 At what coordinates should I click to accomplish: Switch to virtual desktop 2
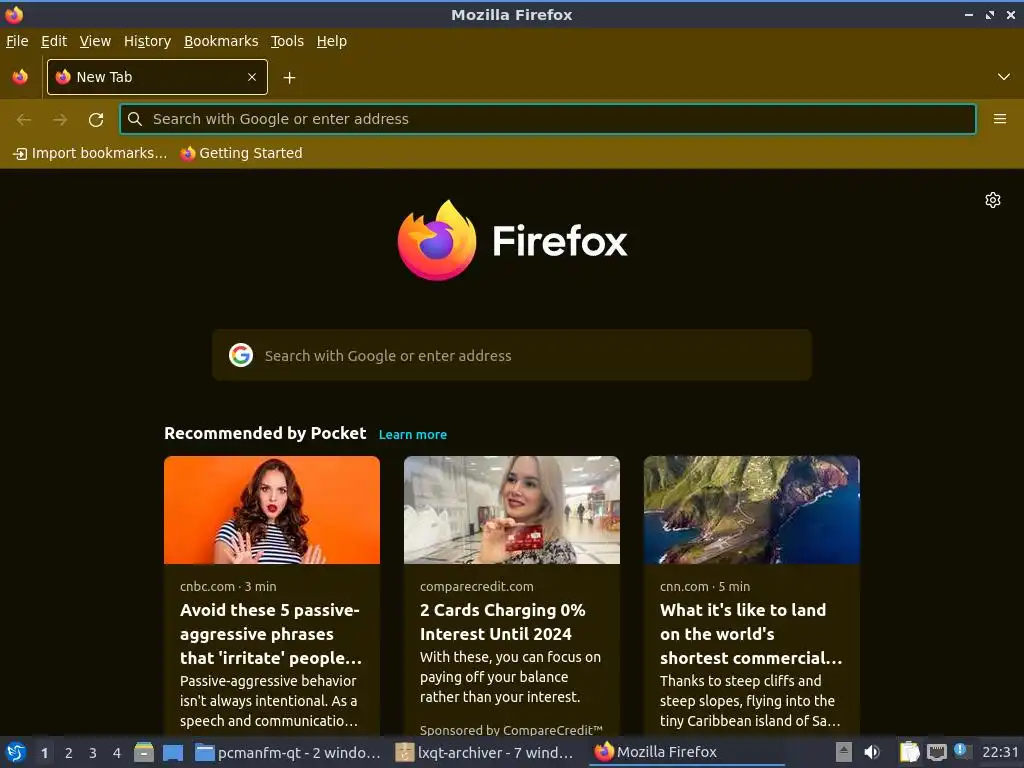tap(69, 753)
